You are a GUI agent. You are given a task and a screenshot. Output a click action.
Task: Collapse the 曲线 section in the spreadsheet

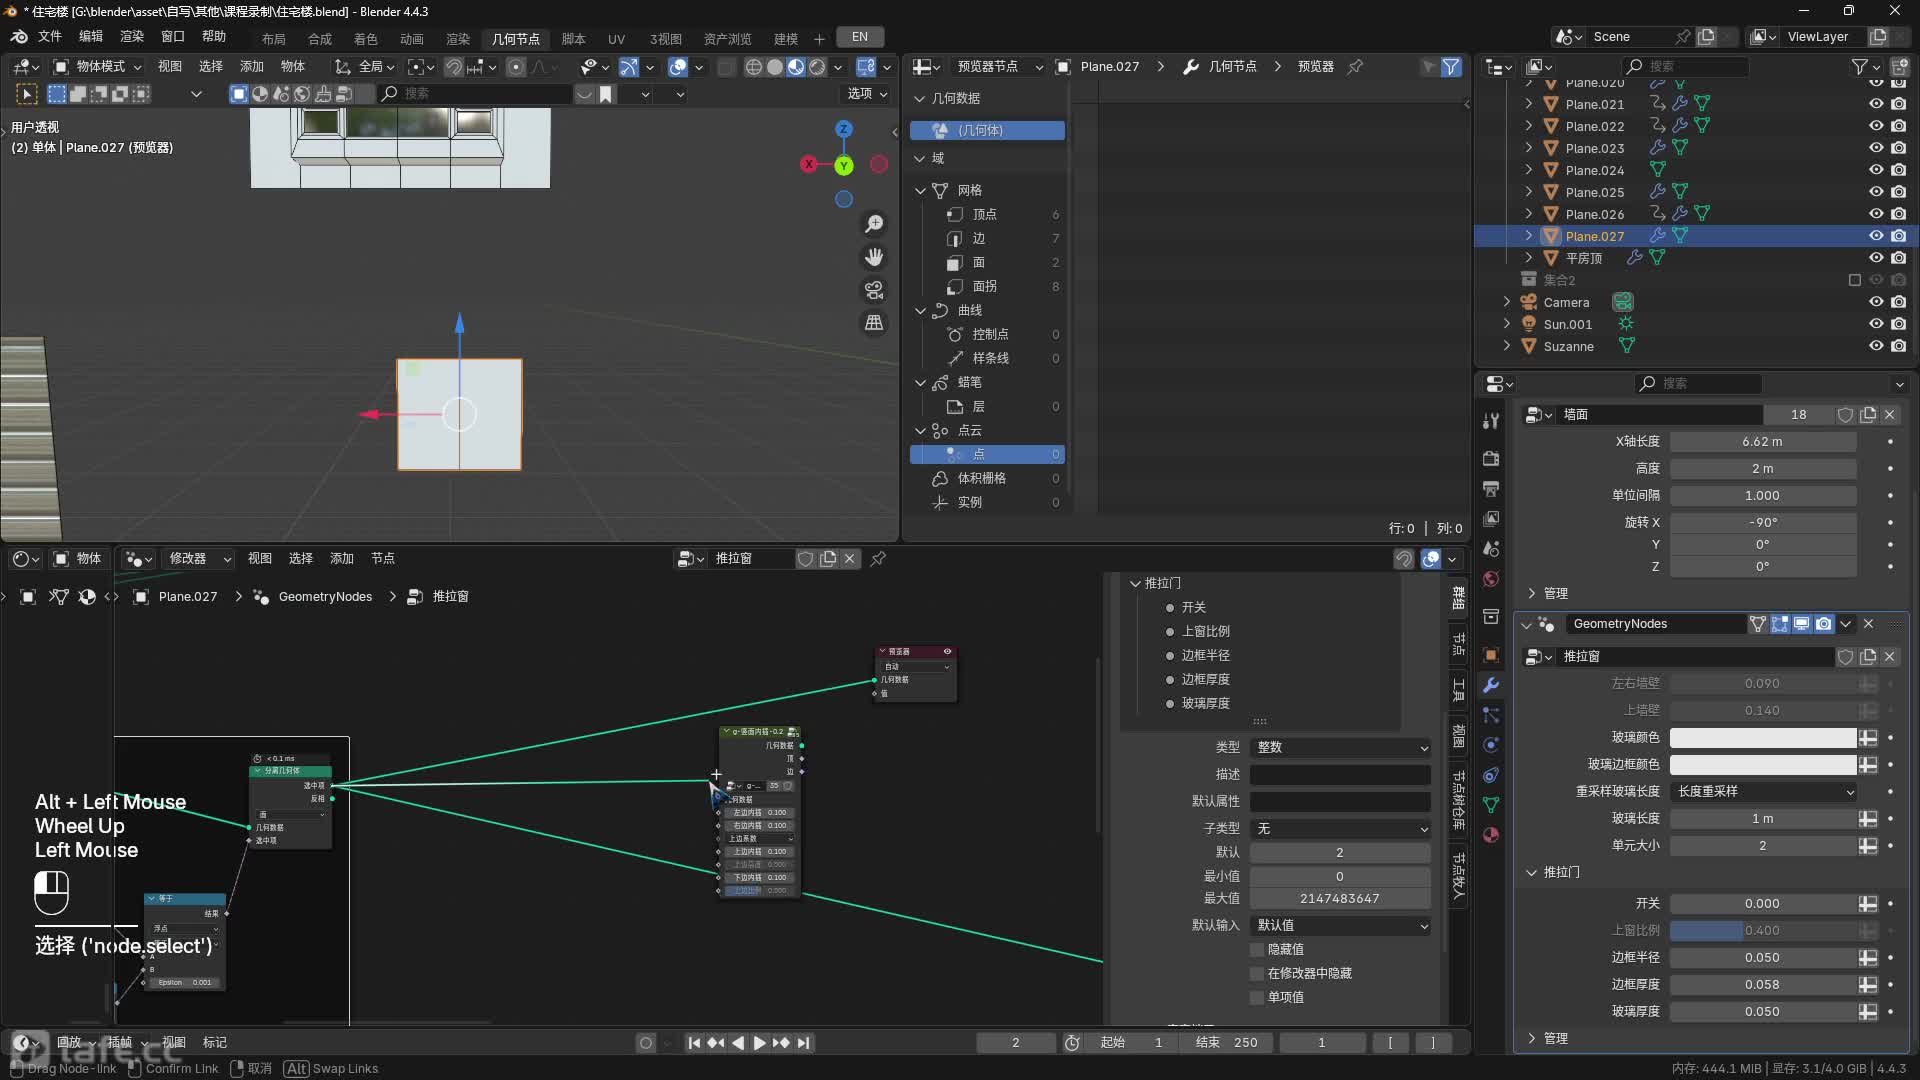tap(921, 310)
